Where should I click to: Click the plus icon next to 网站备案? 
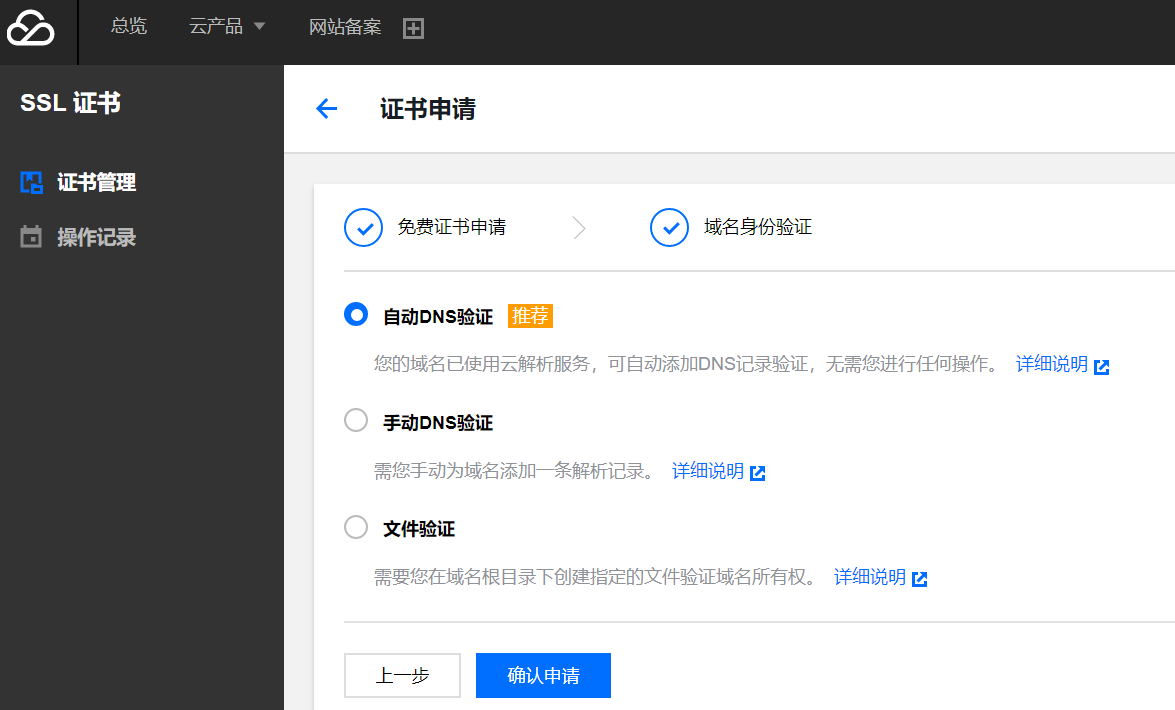[x=414, y=28]
